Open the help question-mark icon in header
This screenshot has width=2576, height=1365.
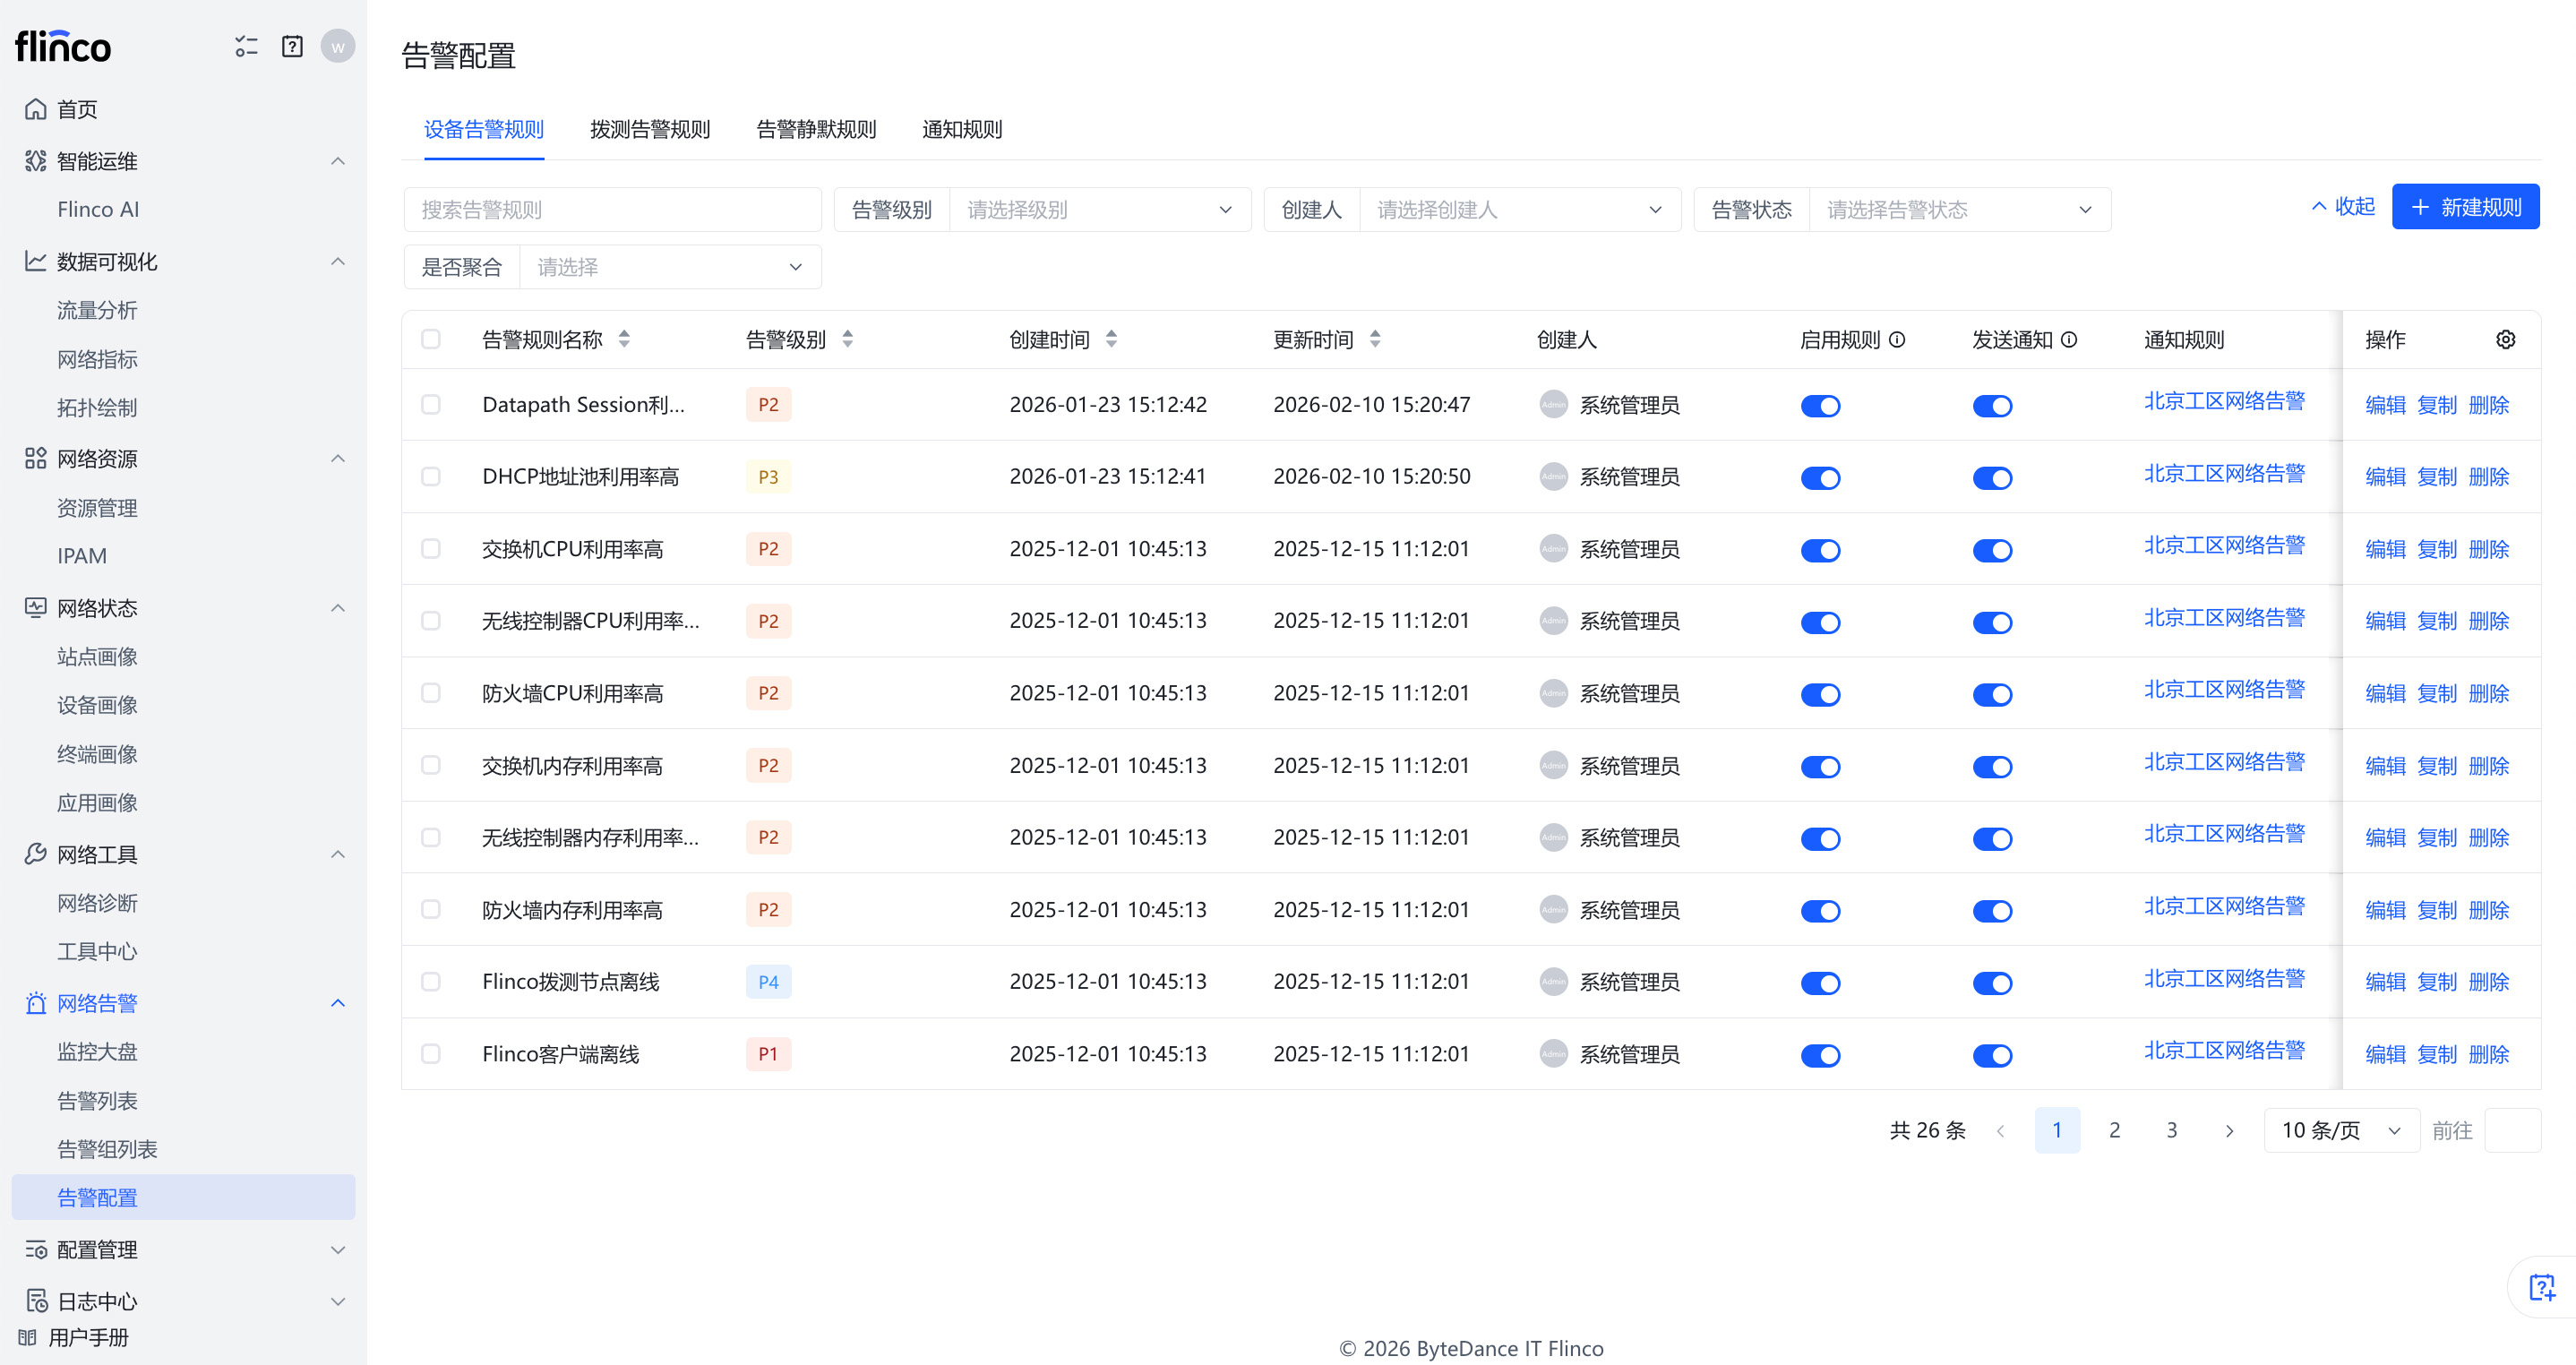point(292,47)
